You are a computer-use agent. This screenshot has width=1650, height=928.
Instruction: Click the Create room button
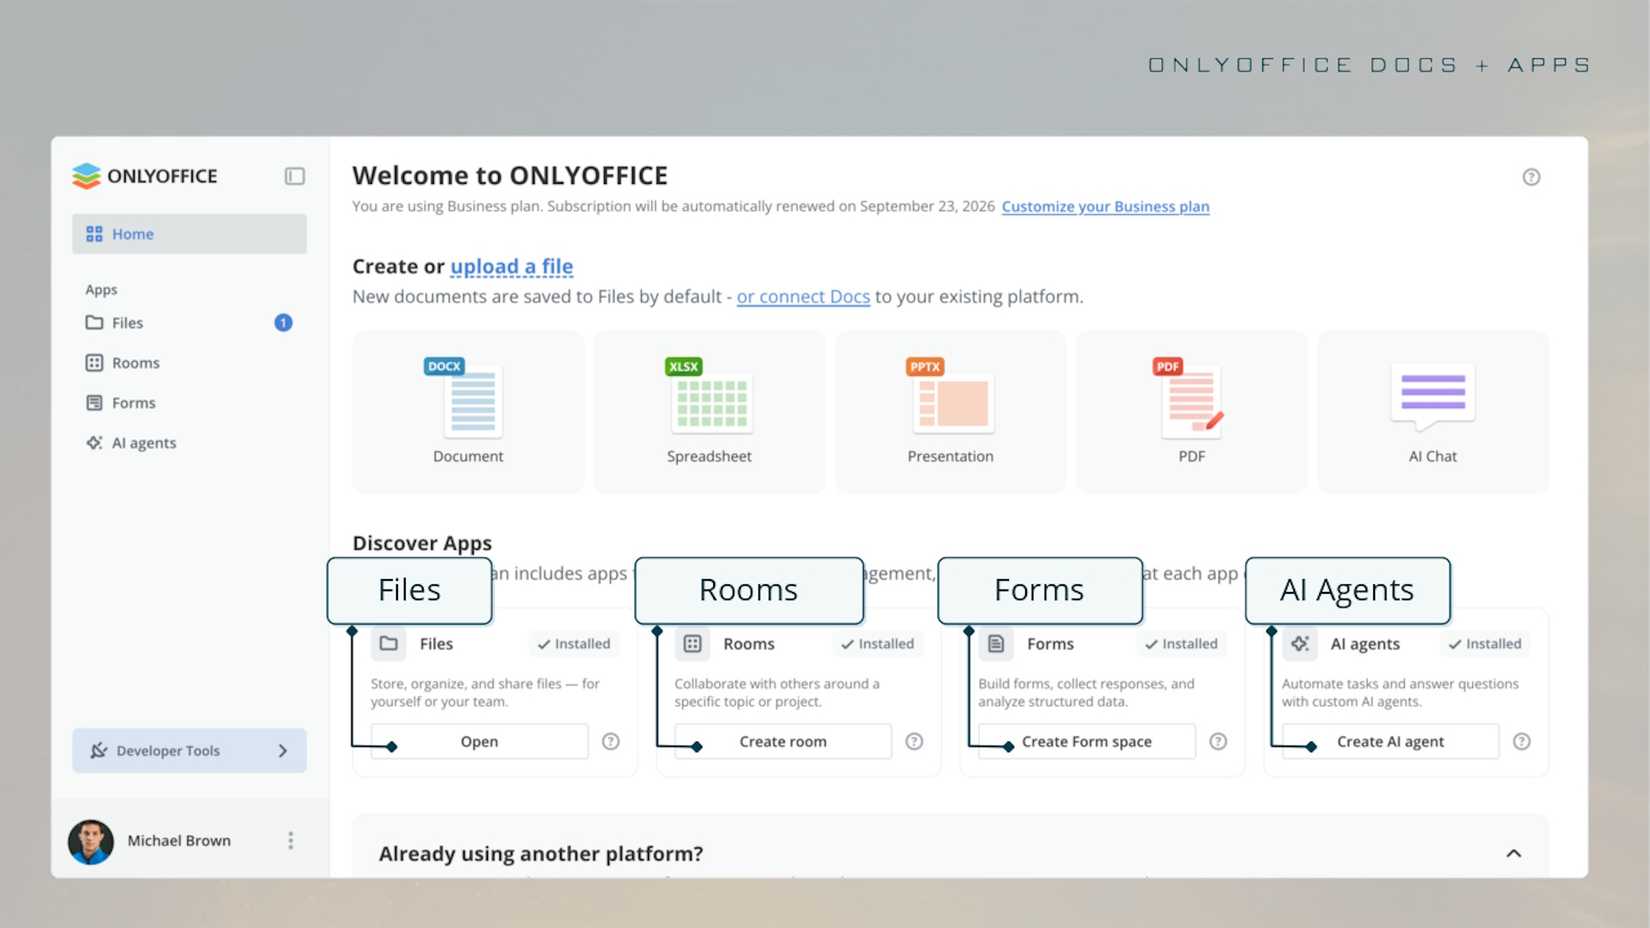pyautogui.click(x=783, y=742)
